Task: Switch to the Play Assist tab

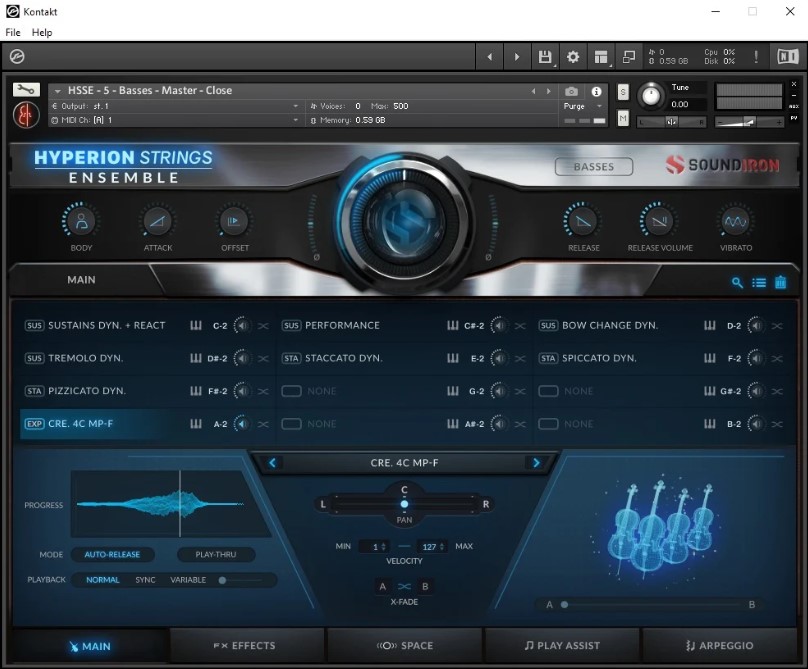Action: (x=562, y=645)
